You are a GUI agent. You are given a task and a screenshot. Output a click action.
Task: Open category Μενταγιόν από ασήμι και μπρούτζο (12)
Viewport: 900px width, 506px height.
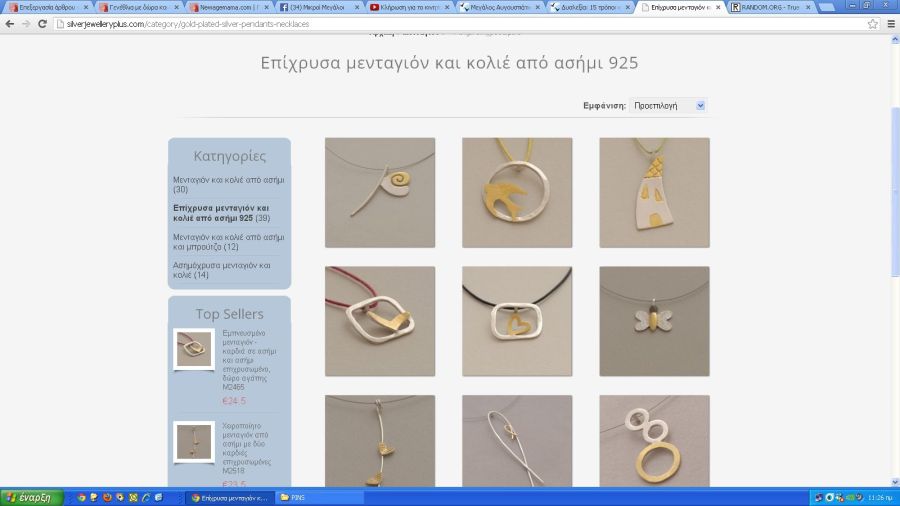tap(228, 242)
